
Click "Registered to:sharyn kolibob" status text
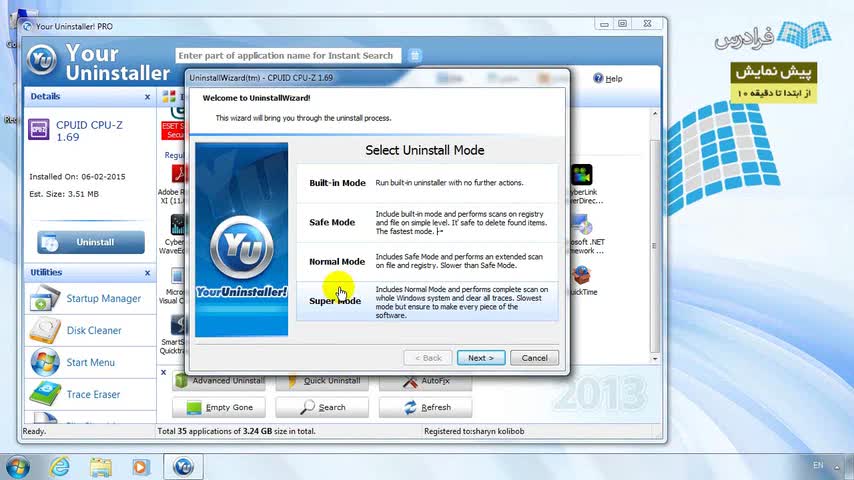coord(474,432)
